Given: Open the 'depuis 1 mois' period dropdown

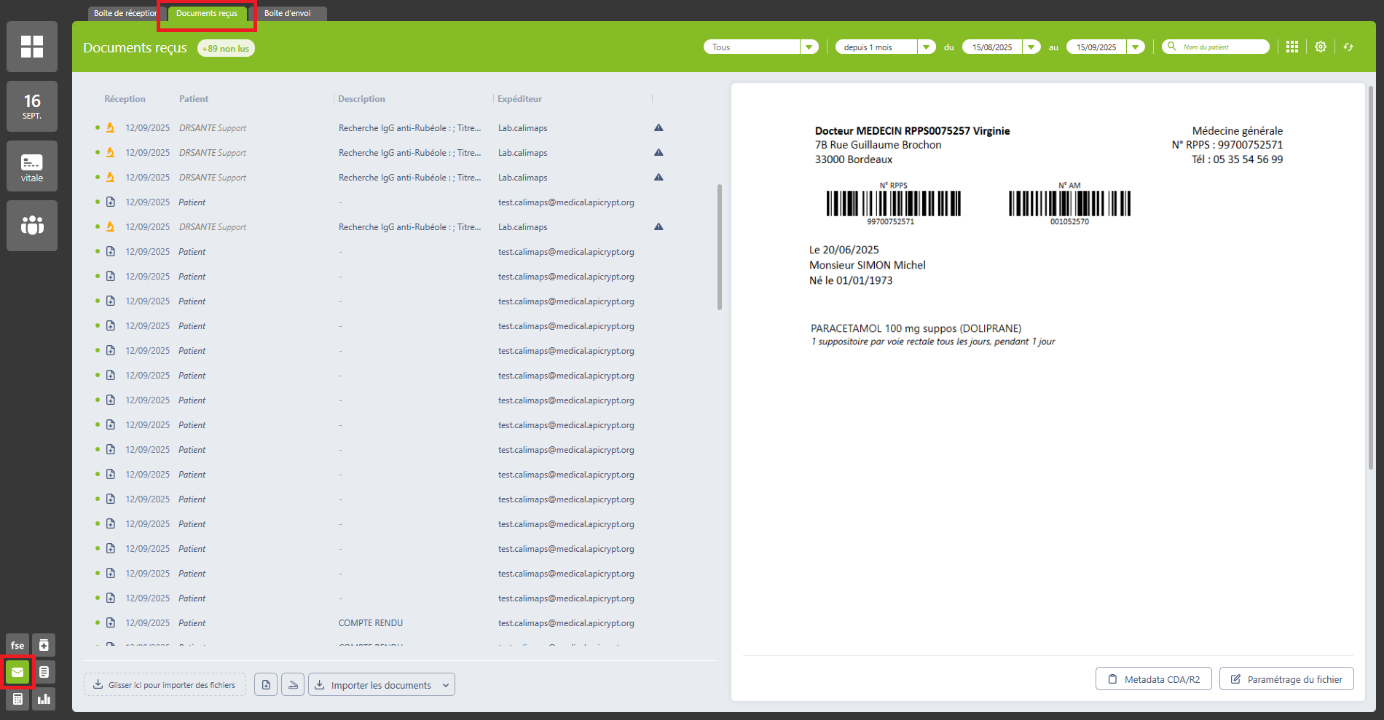Looking at the screenshot, I should pos(926,47).
